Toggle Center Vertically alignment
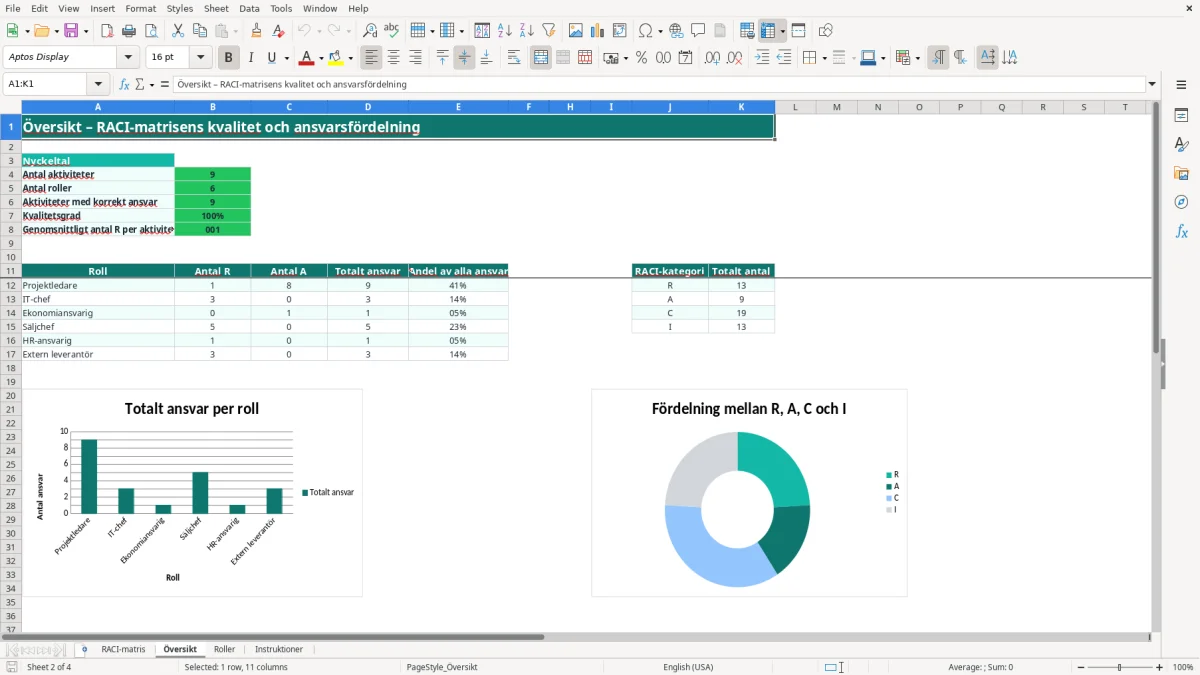 (464, 58)
